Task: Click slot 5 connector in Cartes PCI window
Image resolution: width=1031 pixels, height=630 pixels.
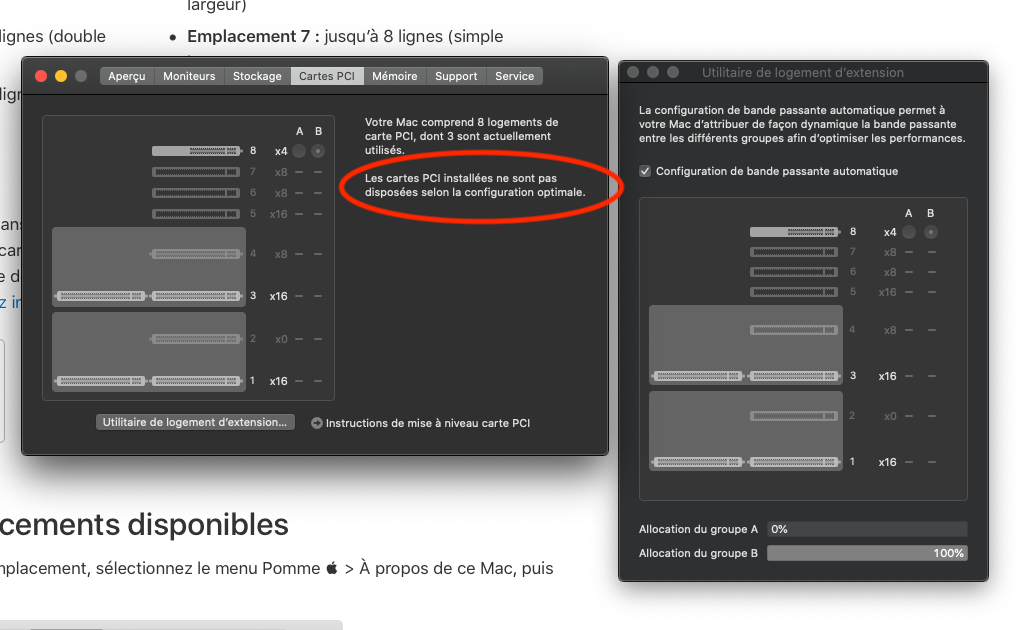Action: point(196,214)
